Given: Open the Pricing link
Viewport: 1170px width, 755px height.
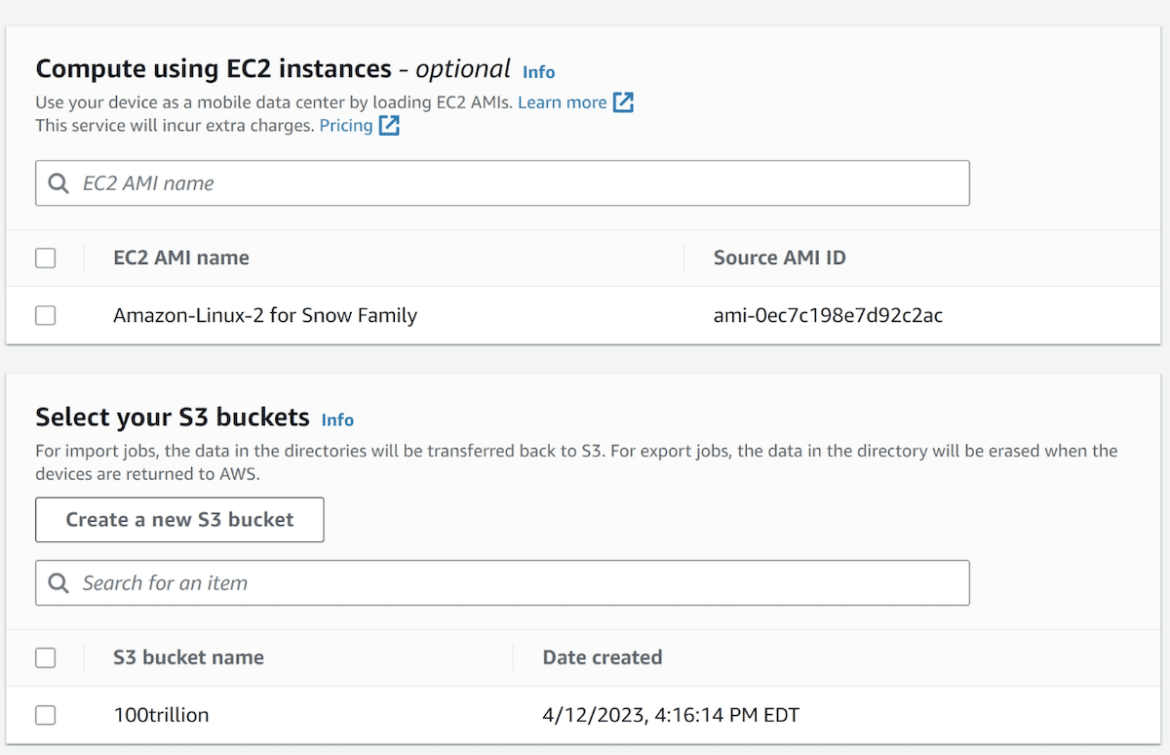Looking at the screenshot, I should pyautogui.click(x=346, y=125).
